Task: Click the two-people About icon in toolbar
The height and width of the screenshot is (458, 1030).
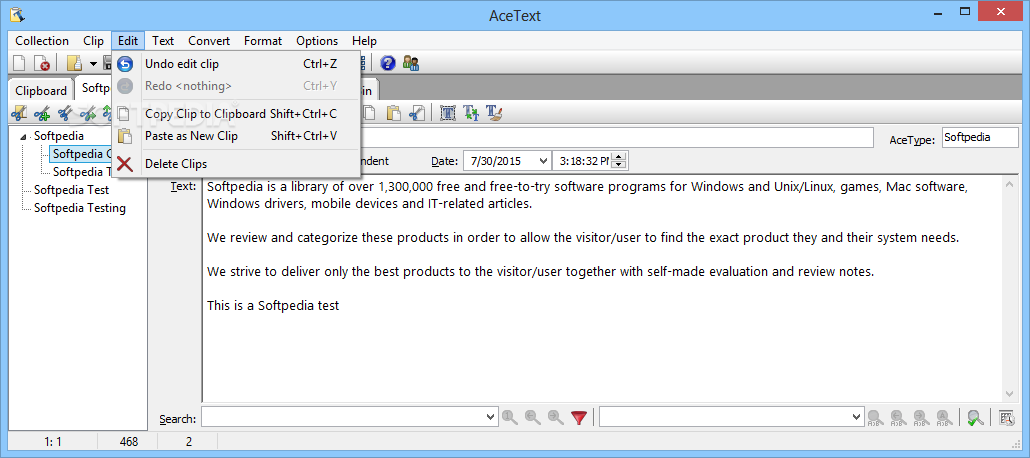Action: (411, 63)
